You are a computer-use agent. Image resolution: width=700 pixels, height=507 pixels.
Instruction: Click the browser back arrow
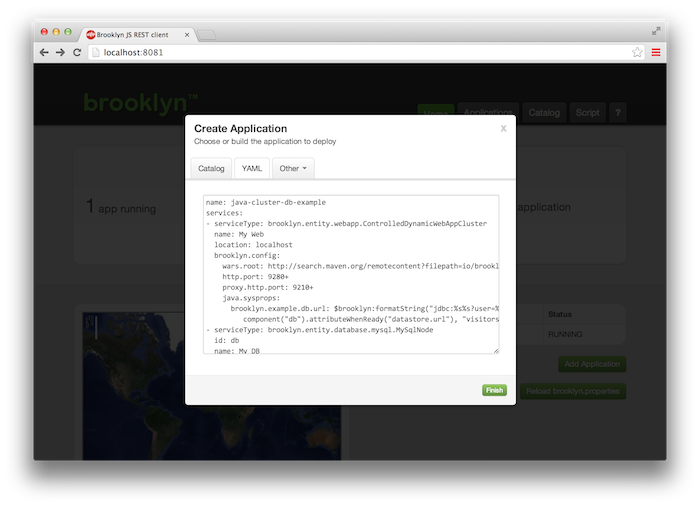[x=44, y=52]
